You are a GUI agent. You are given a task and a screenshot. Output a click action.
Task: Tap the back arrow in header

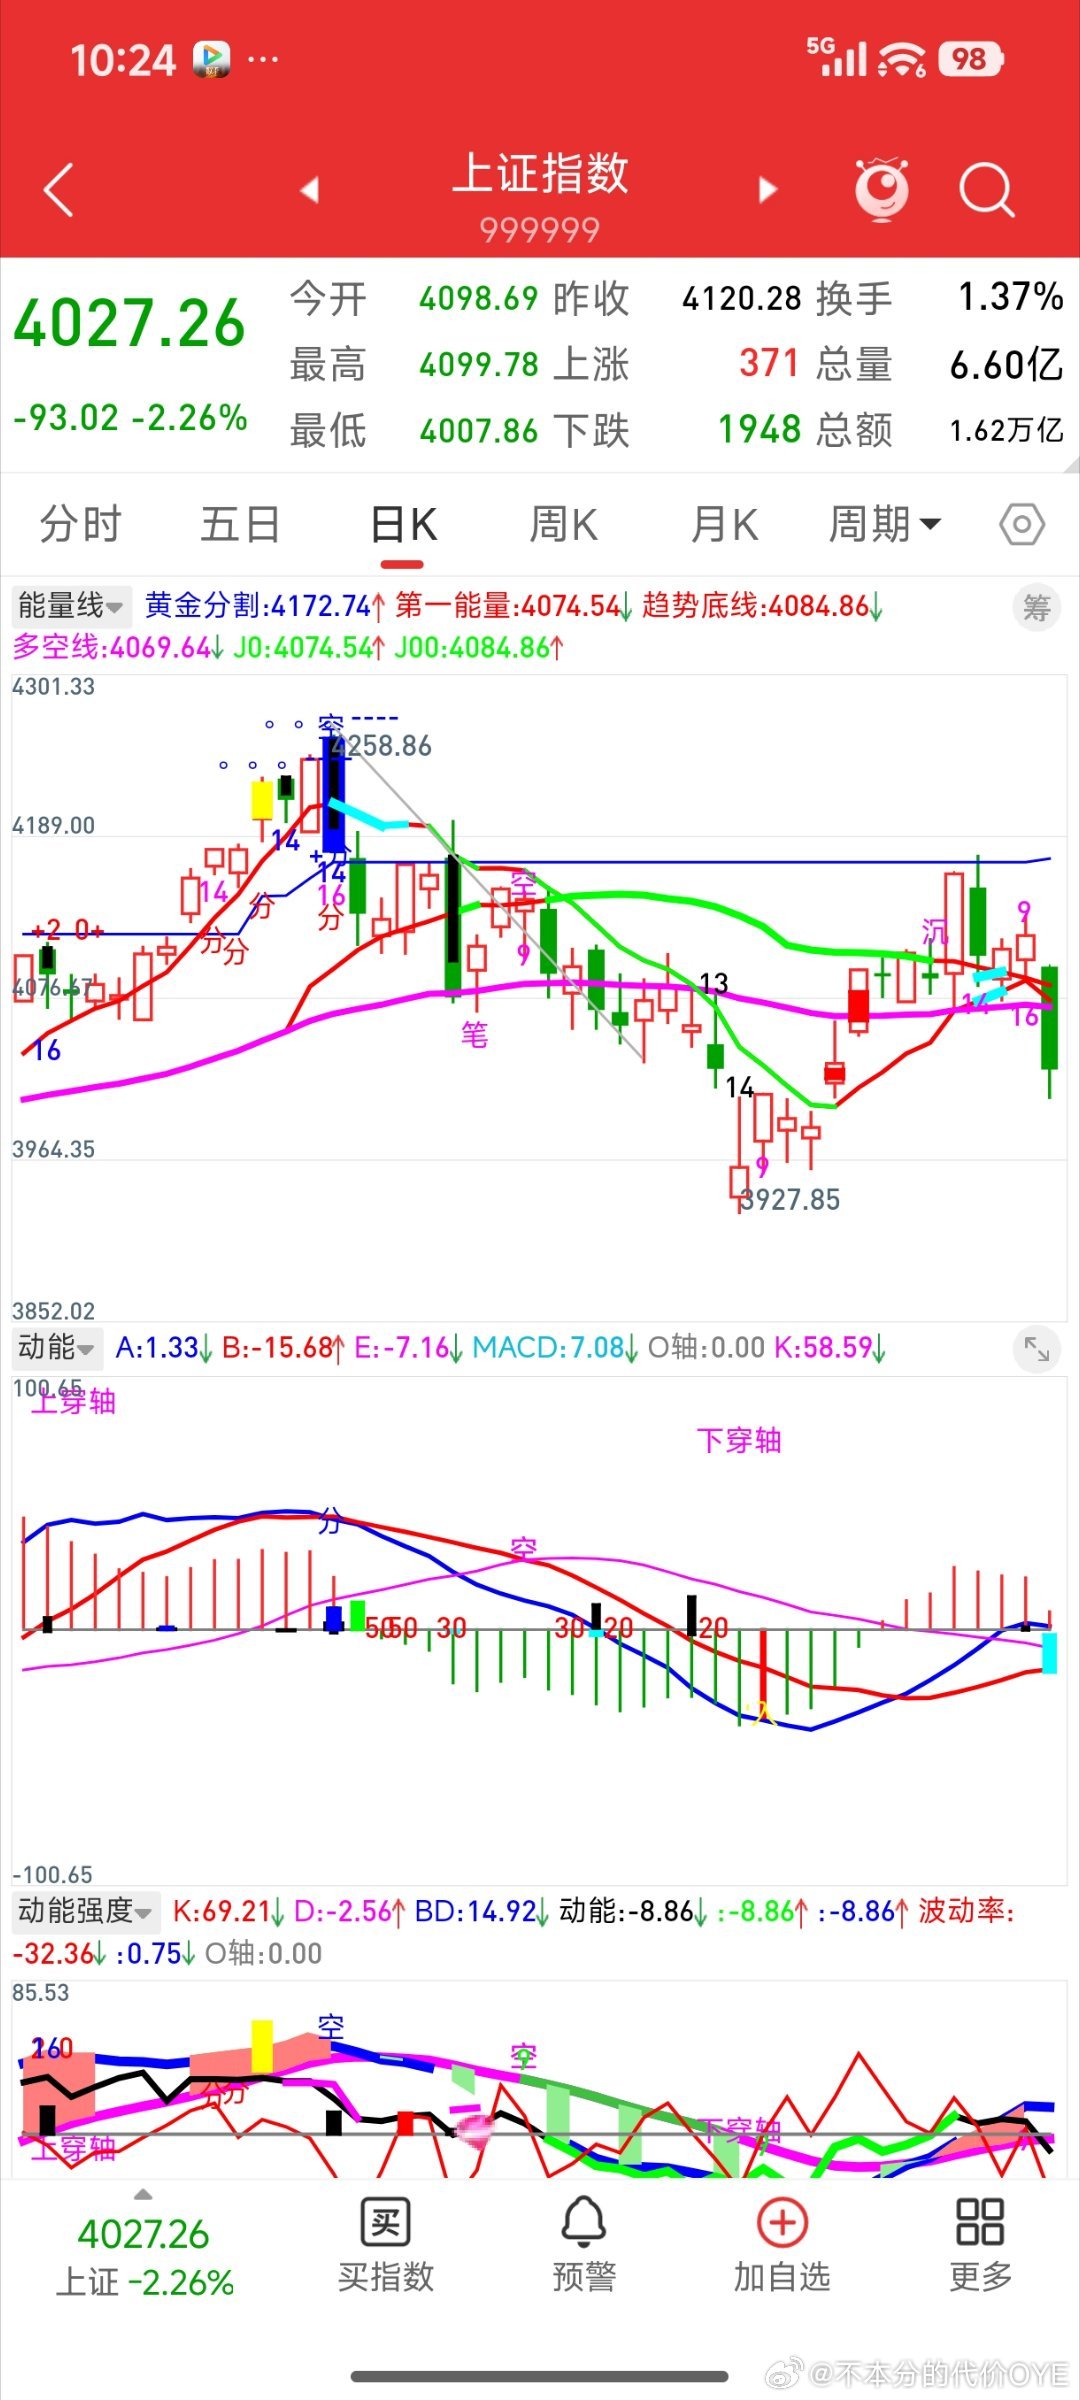pos(59,189)
